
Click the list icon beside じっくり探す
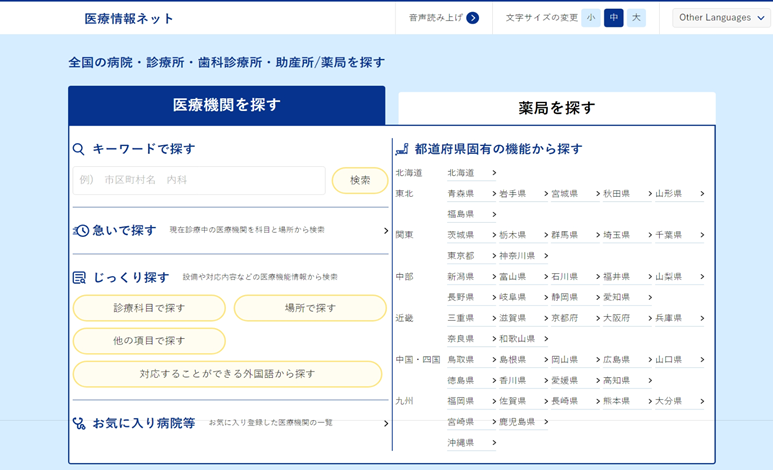click(x=79, y=278)
